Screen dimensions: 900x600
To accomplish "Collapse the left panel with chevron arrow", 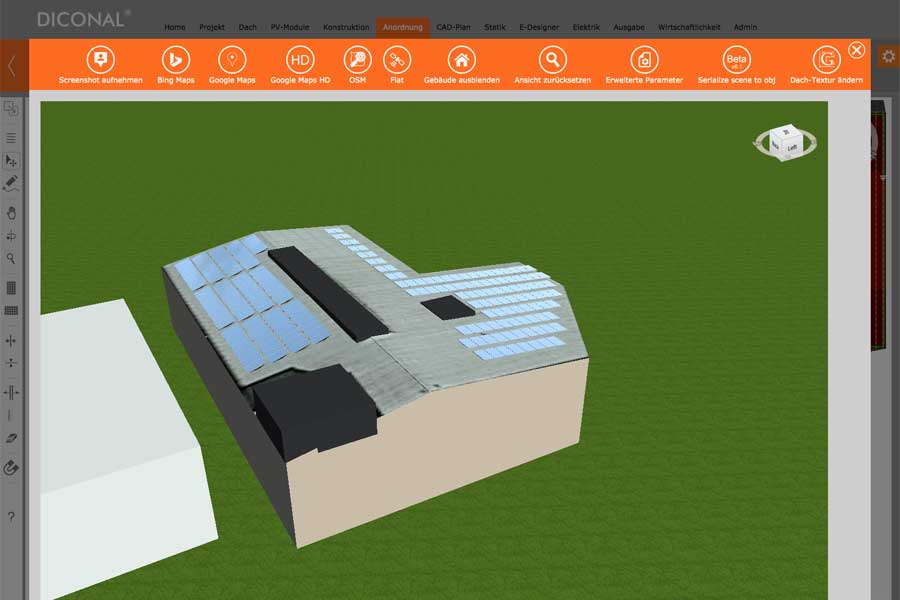I will click(12, 67).
